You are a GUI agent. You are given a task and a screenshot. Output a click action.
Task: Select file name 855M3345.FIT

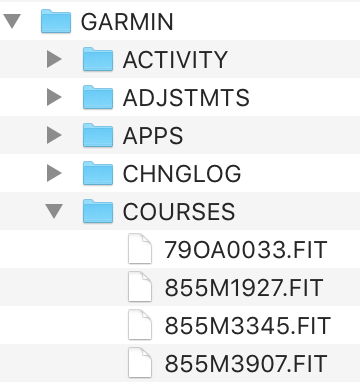point(248,326)
